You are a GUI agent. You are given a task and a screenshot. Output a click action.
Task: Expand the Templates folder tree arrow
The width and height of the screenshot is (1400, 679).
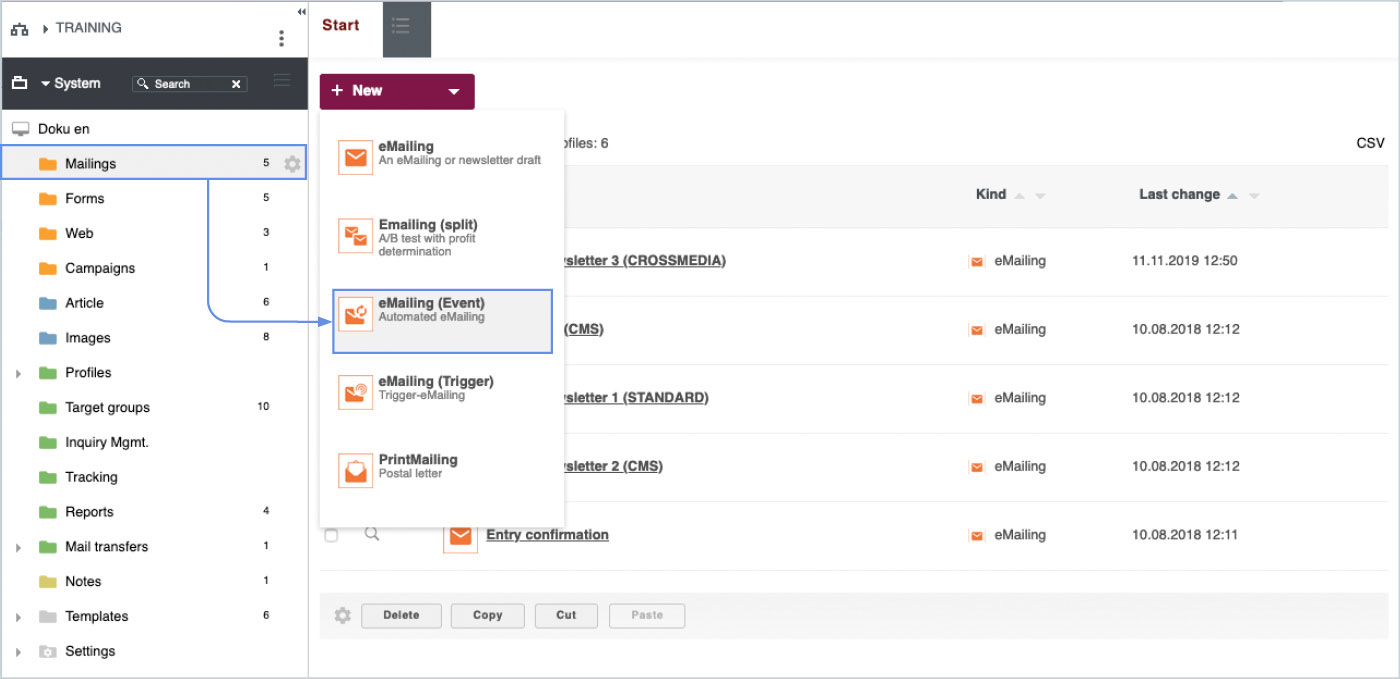(18, 617)
